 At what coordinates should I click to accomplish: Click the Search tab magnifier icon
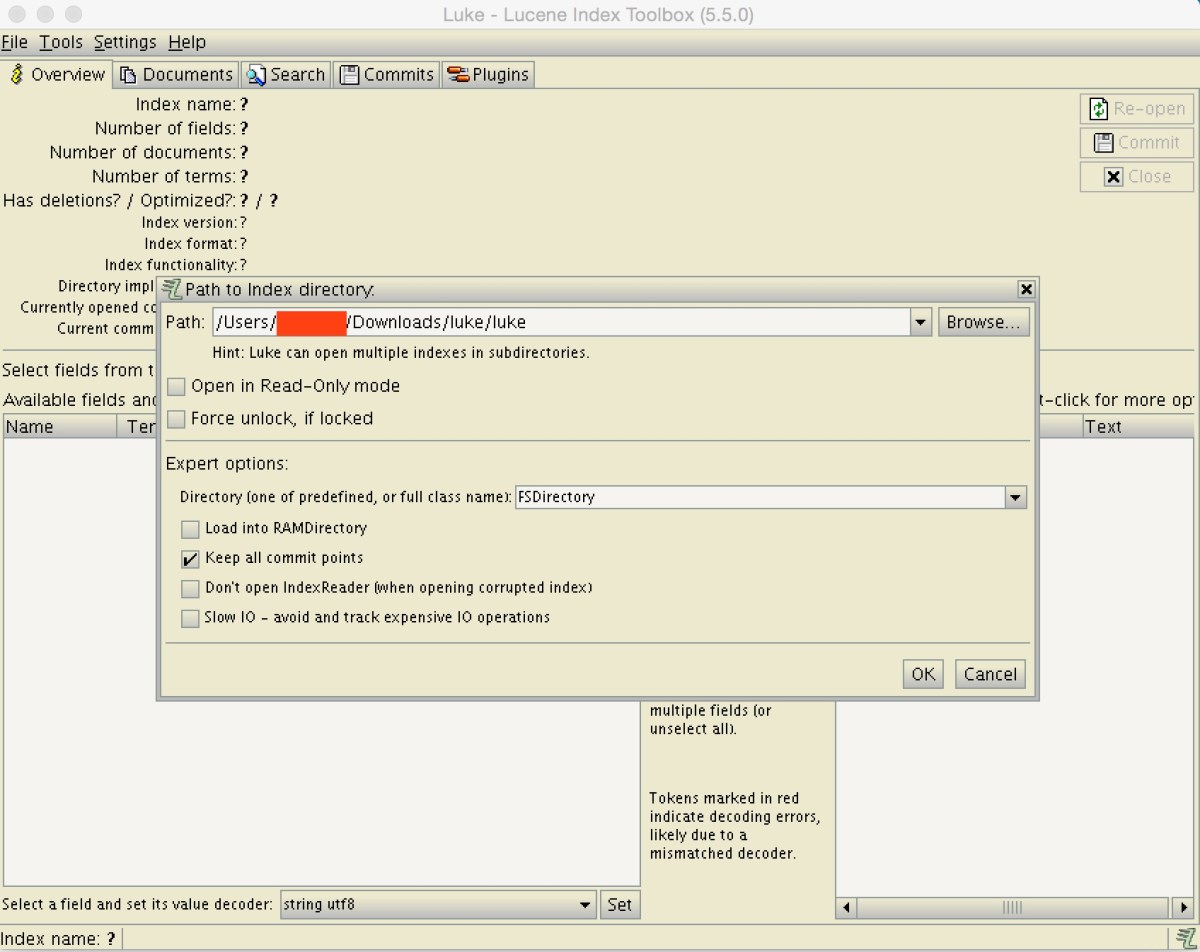pos(256,75)
